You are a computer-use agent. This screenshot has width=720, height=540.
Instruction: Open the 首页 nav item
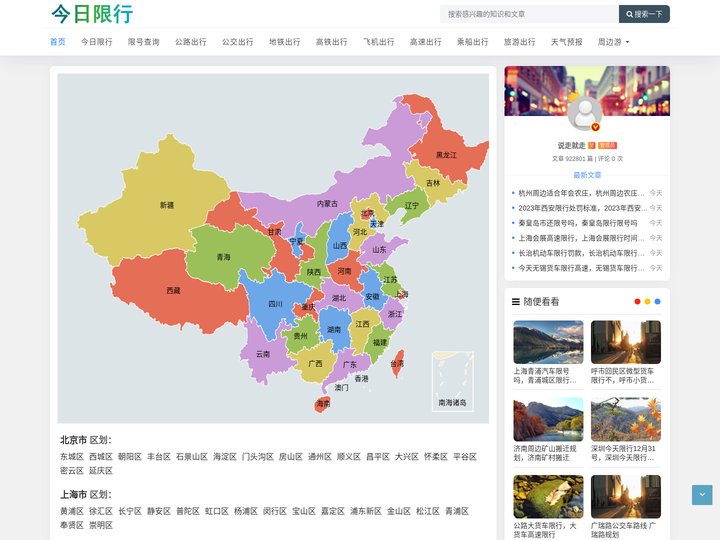[58, 42]
